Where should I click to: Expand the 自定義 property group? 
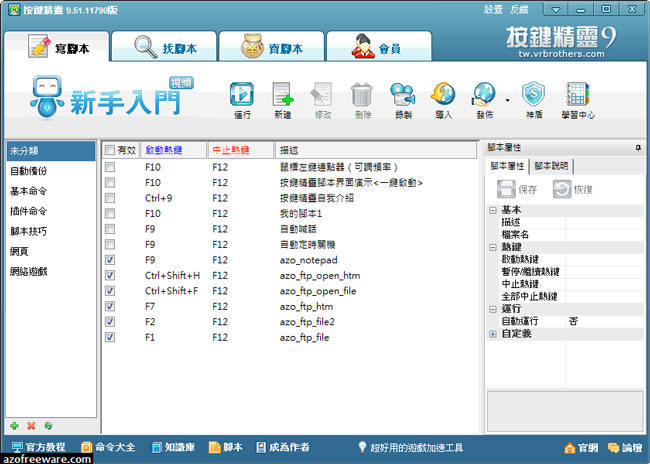(492, 333)
